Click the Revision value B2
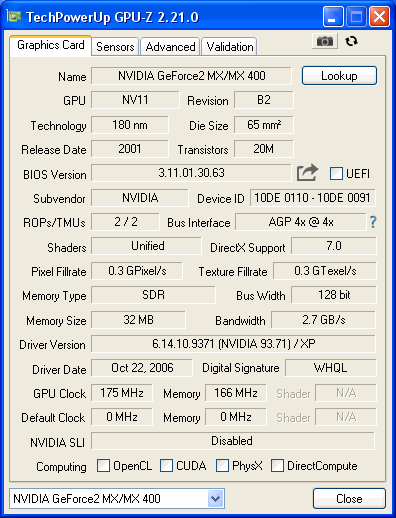Image resolution: width=396 pixels, height=518 pixels. click(x=264, y=100)
